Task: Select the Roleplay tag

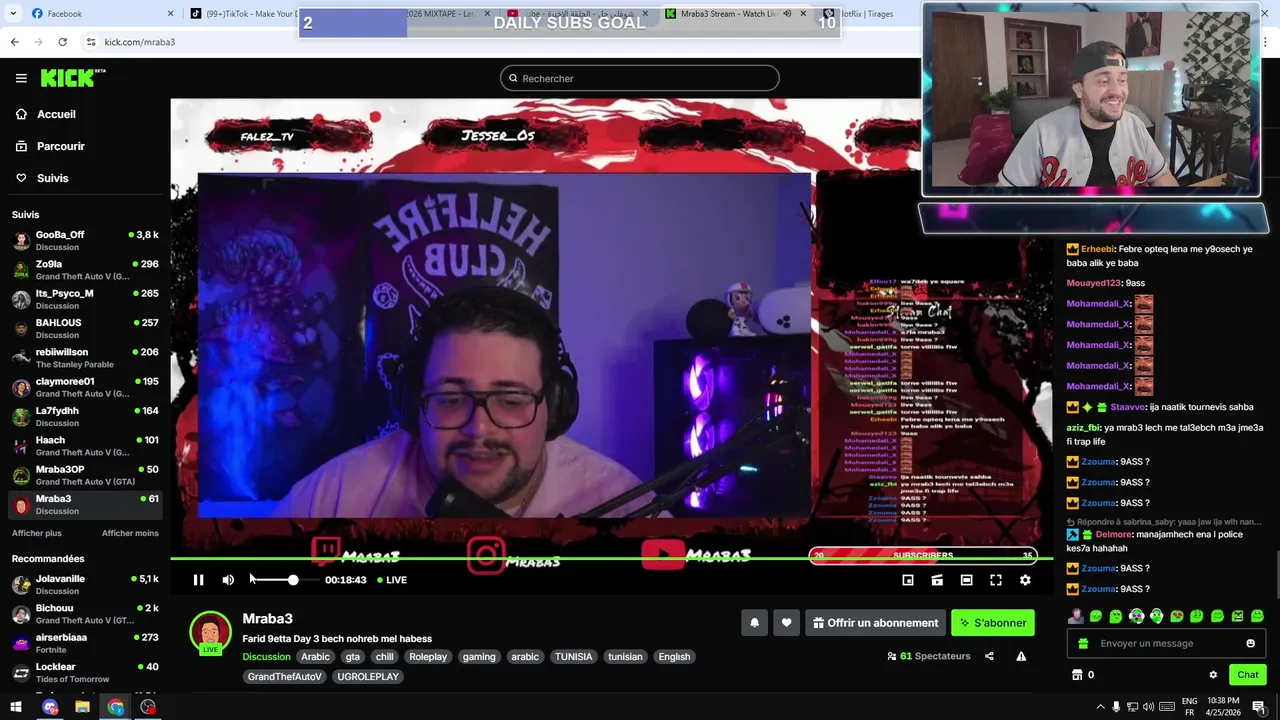Action: click(x=428, y=657)
